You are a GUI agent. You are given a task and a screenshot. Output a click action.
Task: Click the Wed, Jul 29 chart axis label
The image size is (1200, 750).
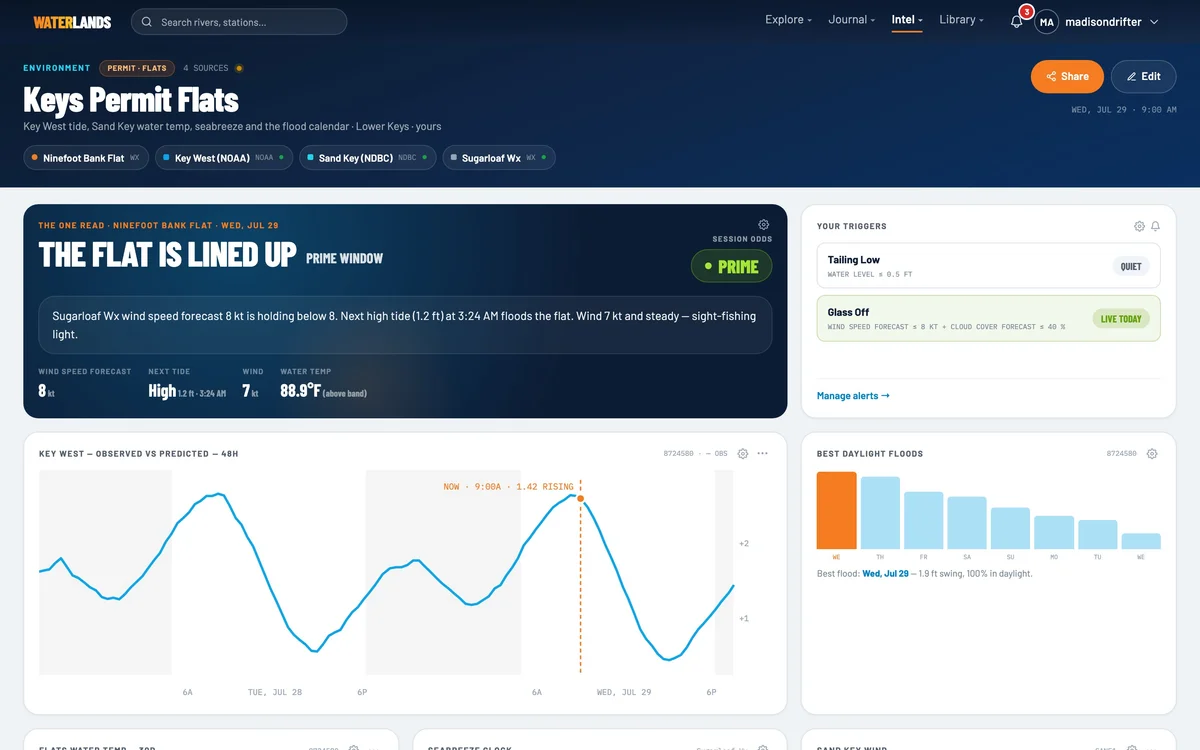(x=624, y=692)
